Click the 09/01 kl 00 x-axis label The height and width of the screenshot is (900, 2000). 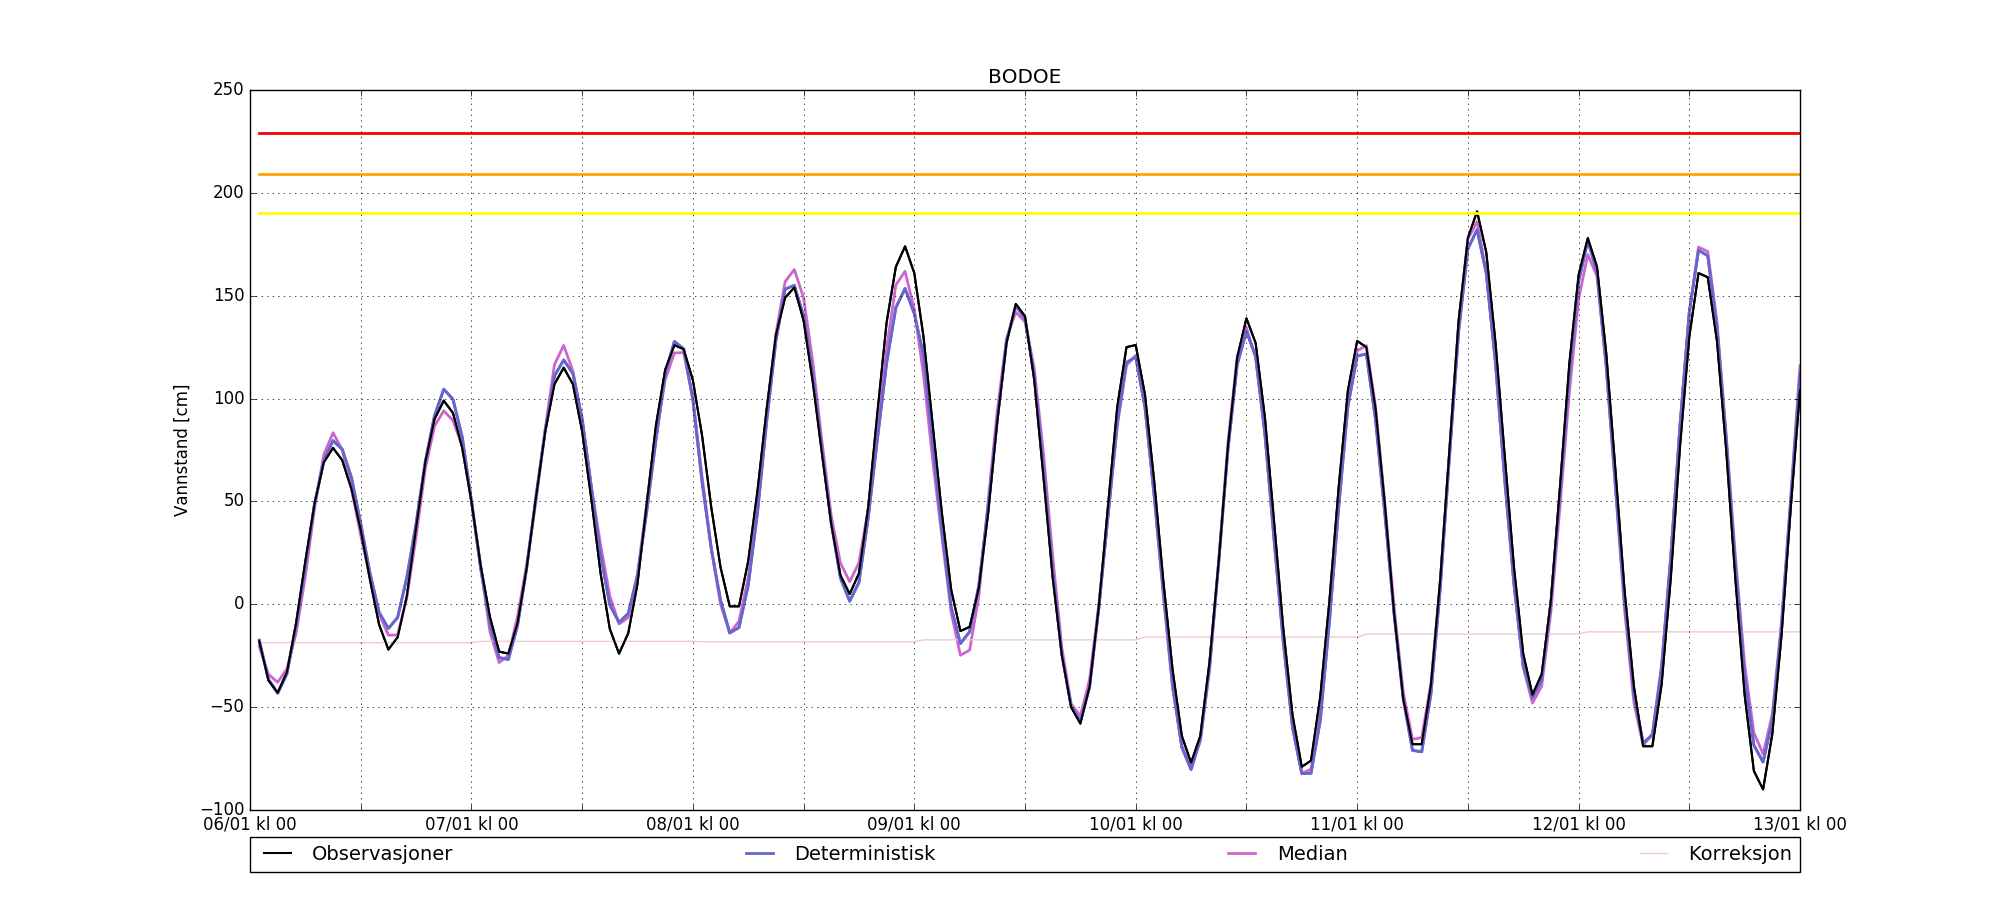(913, 825)
